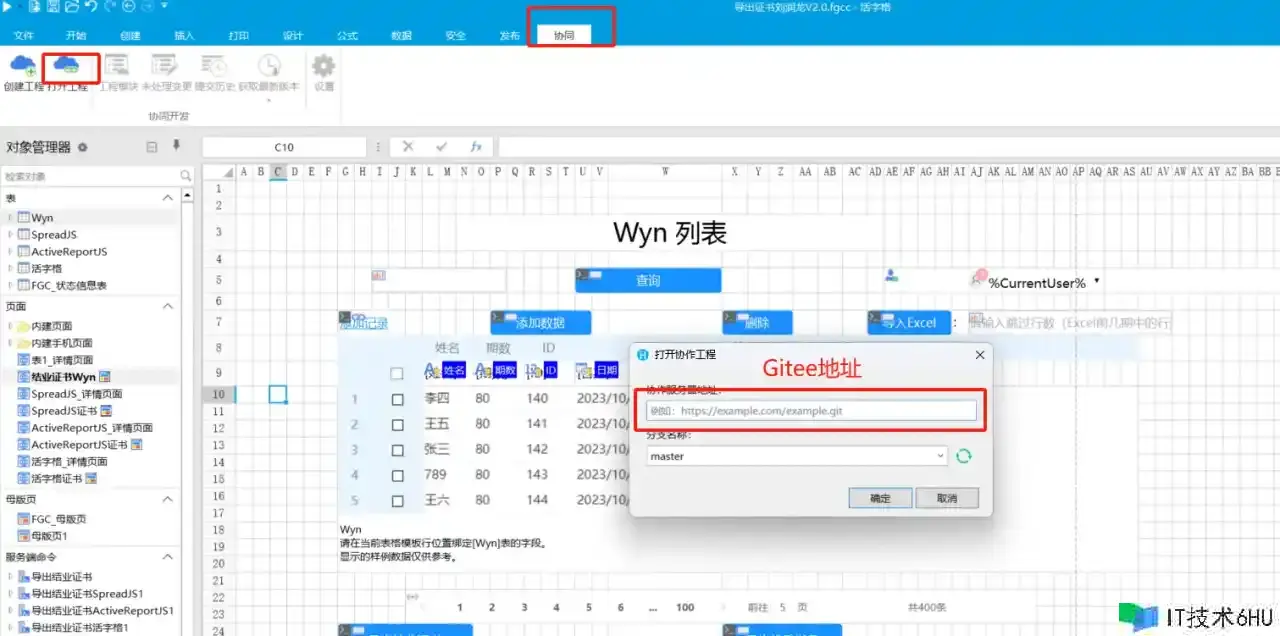Collapse the 页面 section in object manager
This screenshot has width=1280, height=636.
tap(168, 306)
